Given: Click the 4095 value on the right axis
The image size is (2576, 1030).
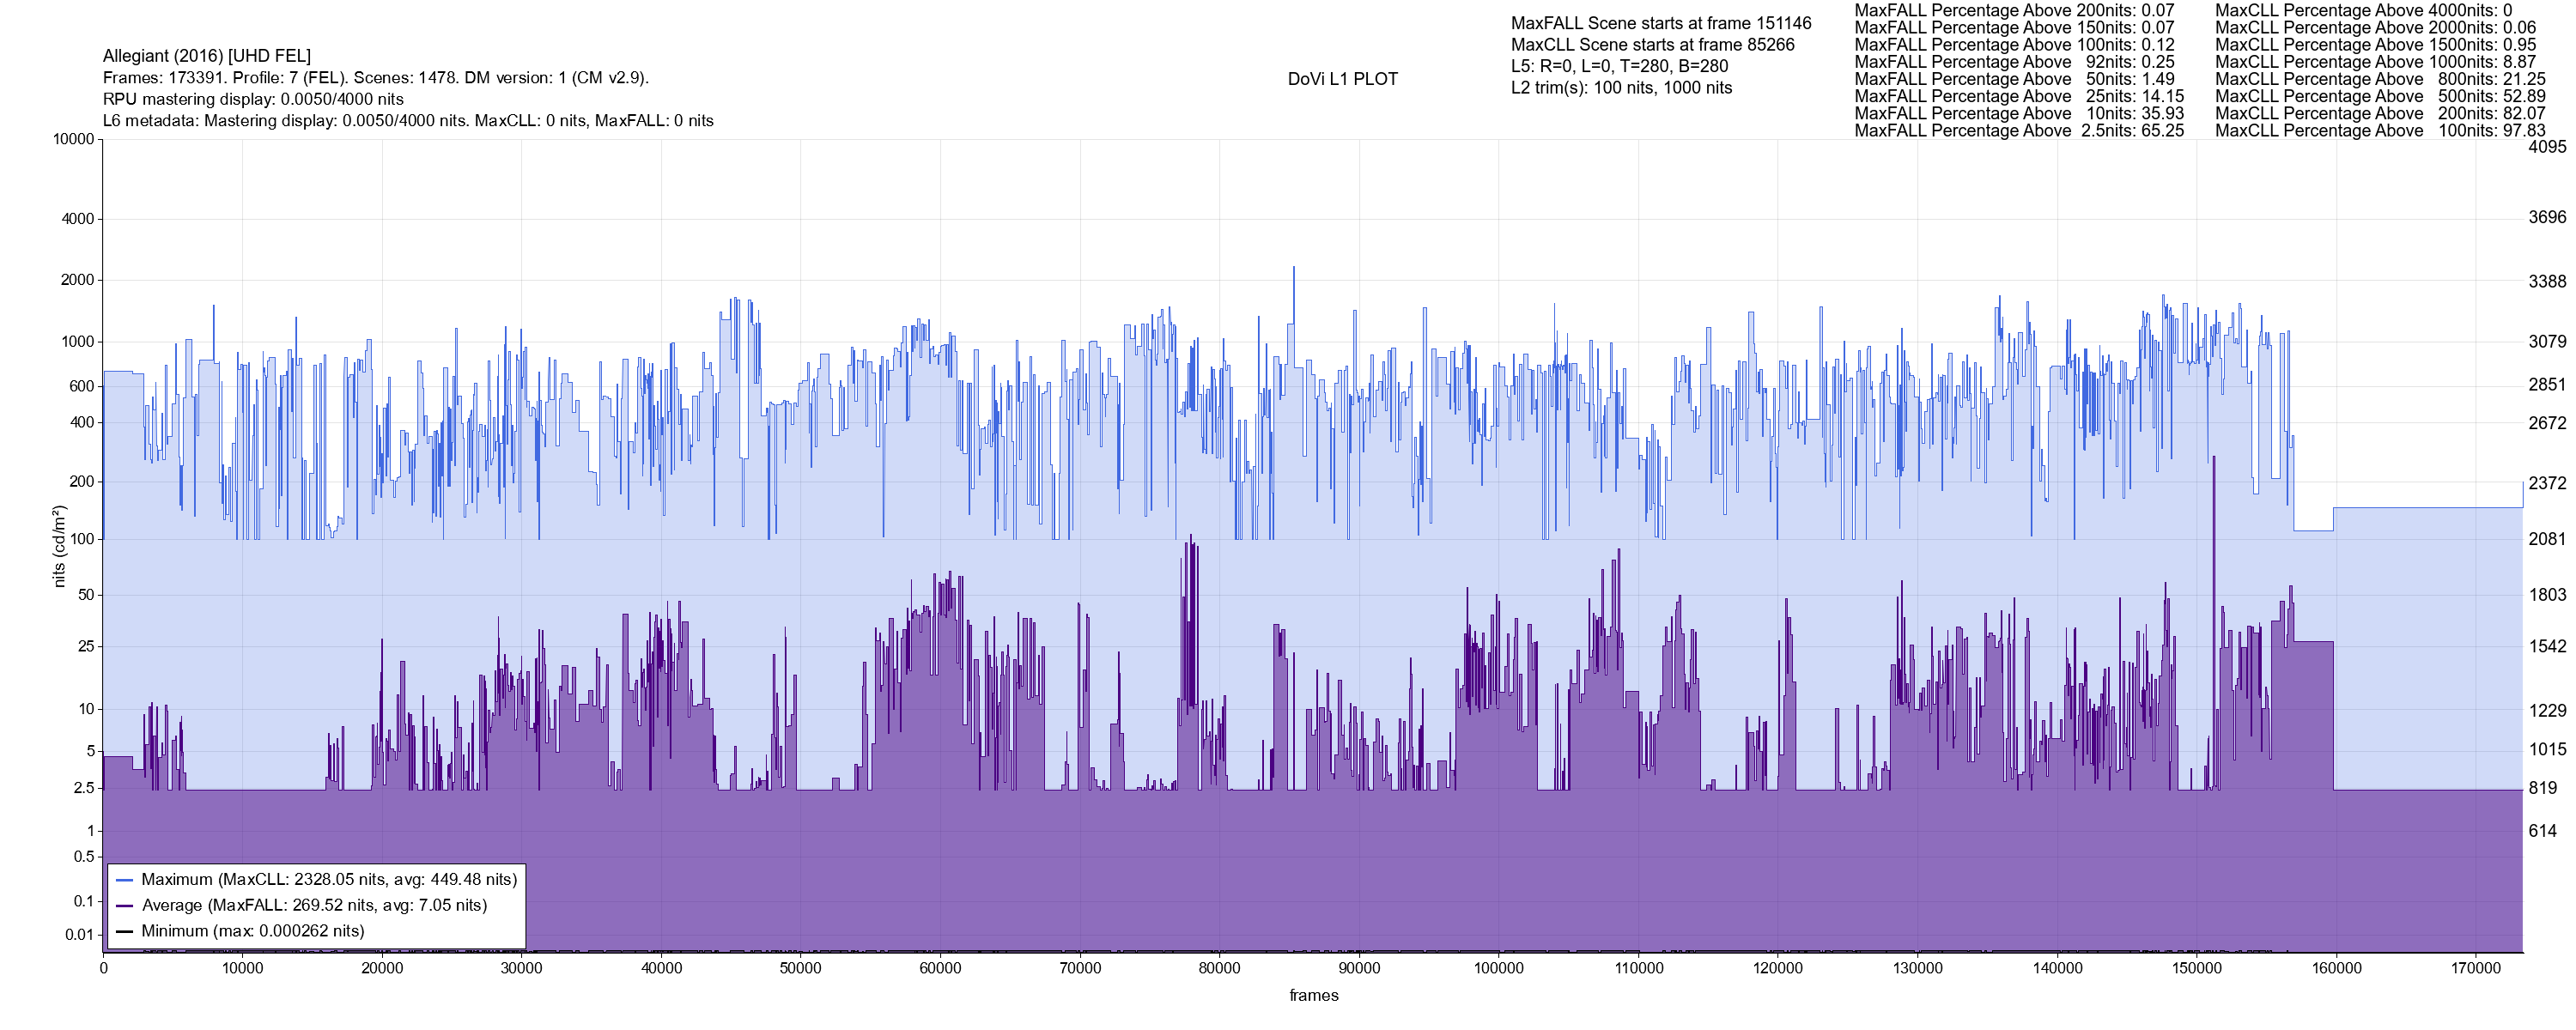Looking at the screenshot, I should click(x=2546, y=146).
